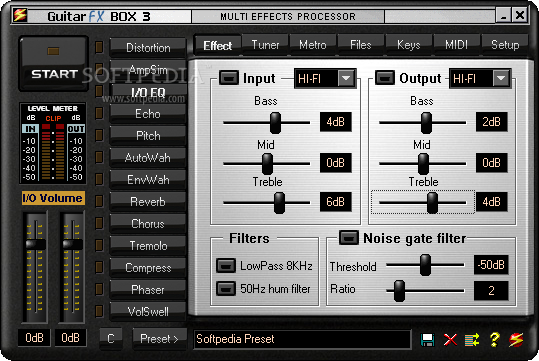Toggle the I/O EQ effect LED indicator
This screenshot has height=361, width=539.
click(x=99, y=91)
